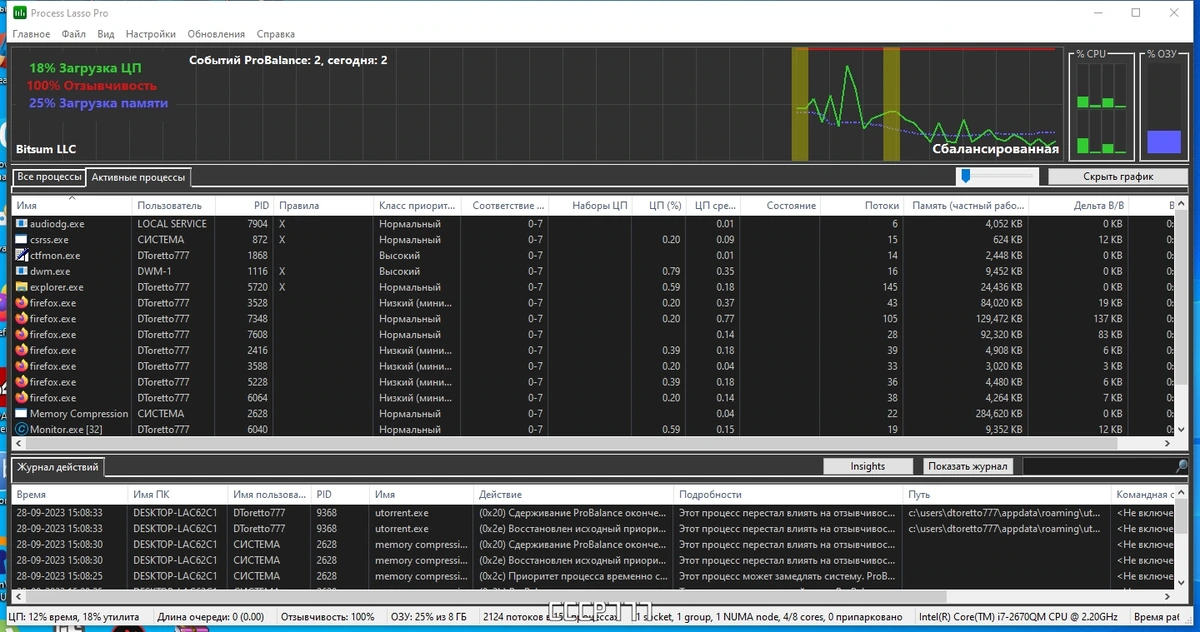This screenshot has height=632, width=1200.
Task: Click the log Время column header
Action: point(69,495)
